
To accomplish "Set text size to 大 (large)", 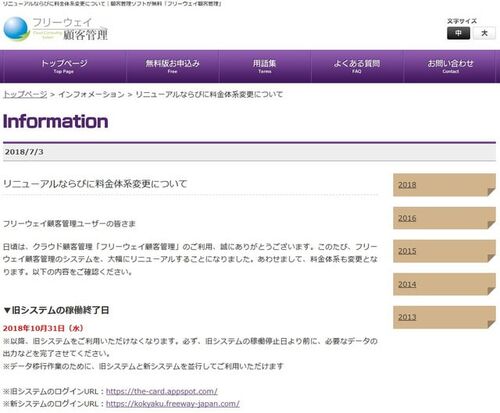I will pos(484,33).
